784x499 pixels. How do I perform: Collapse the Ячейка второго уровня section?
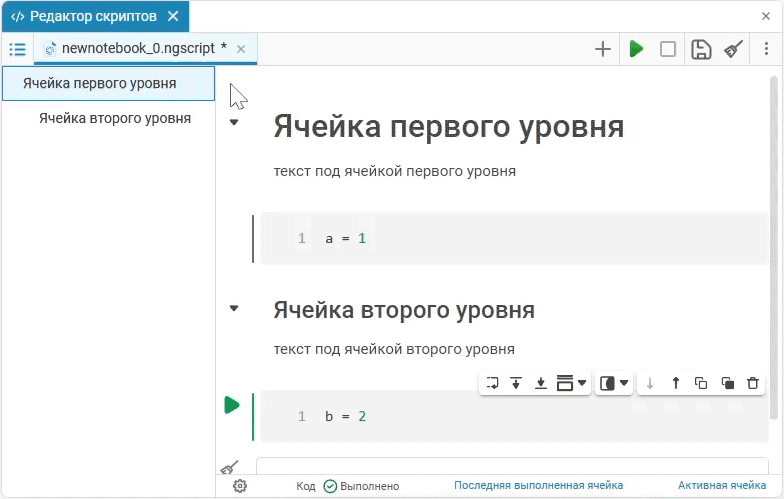(x=234, y=308)
